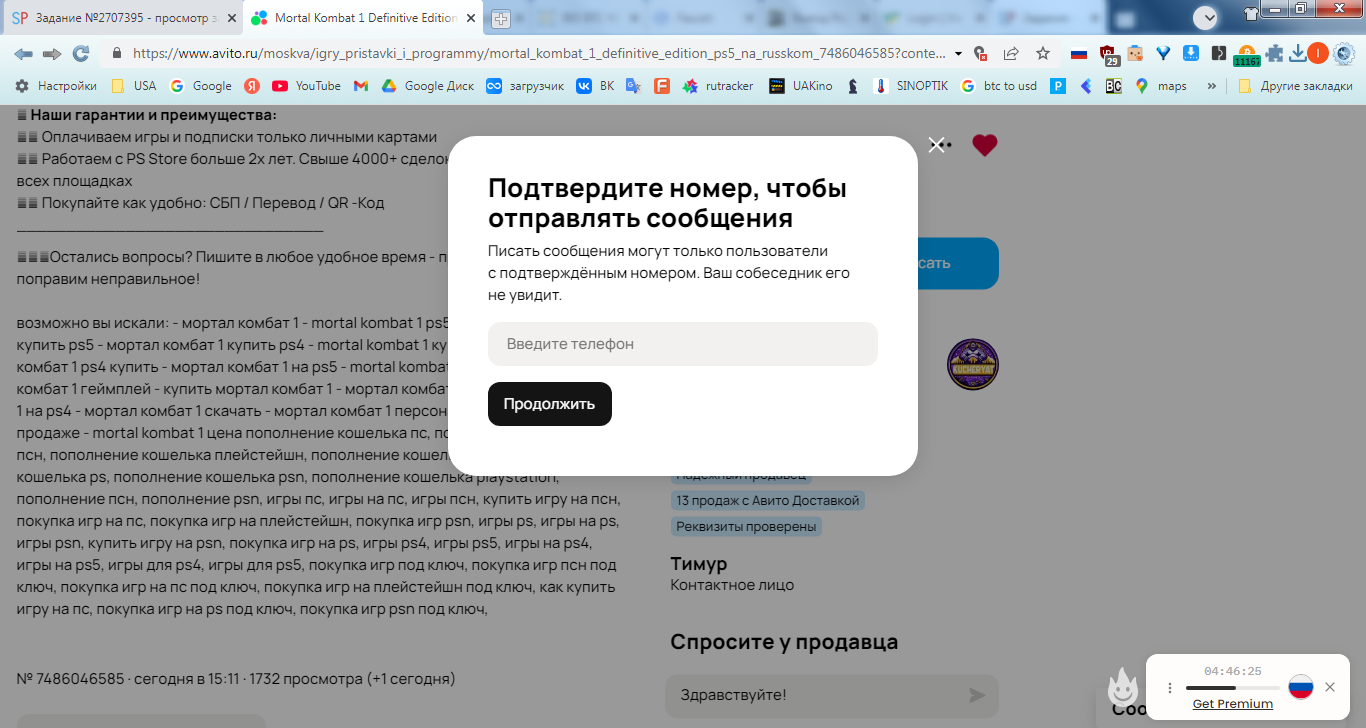The height and width of the screenshot is (728, 1366).
Task: Open the blue P bookmark icon
Action: [1057, 86]
